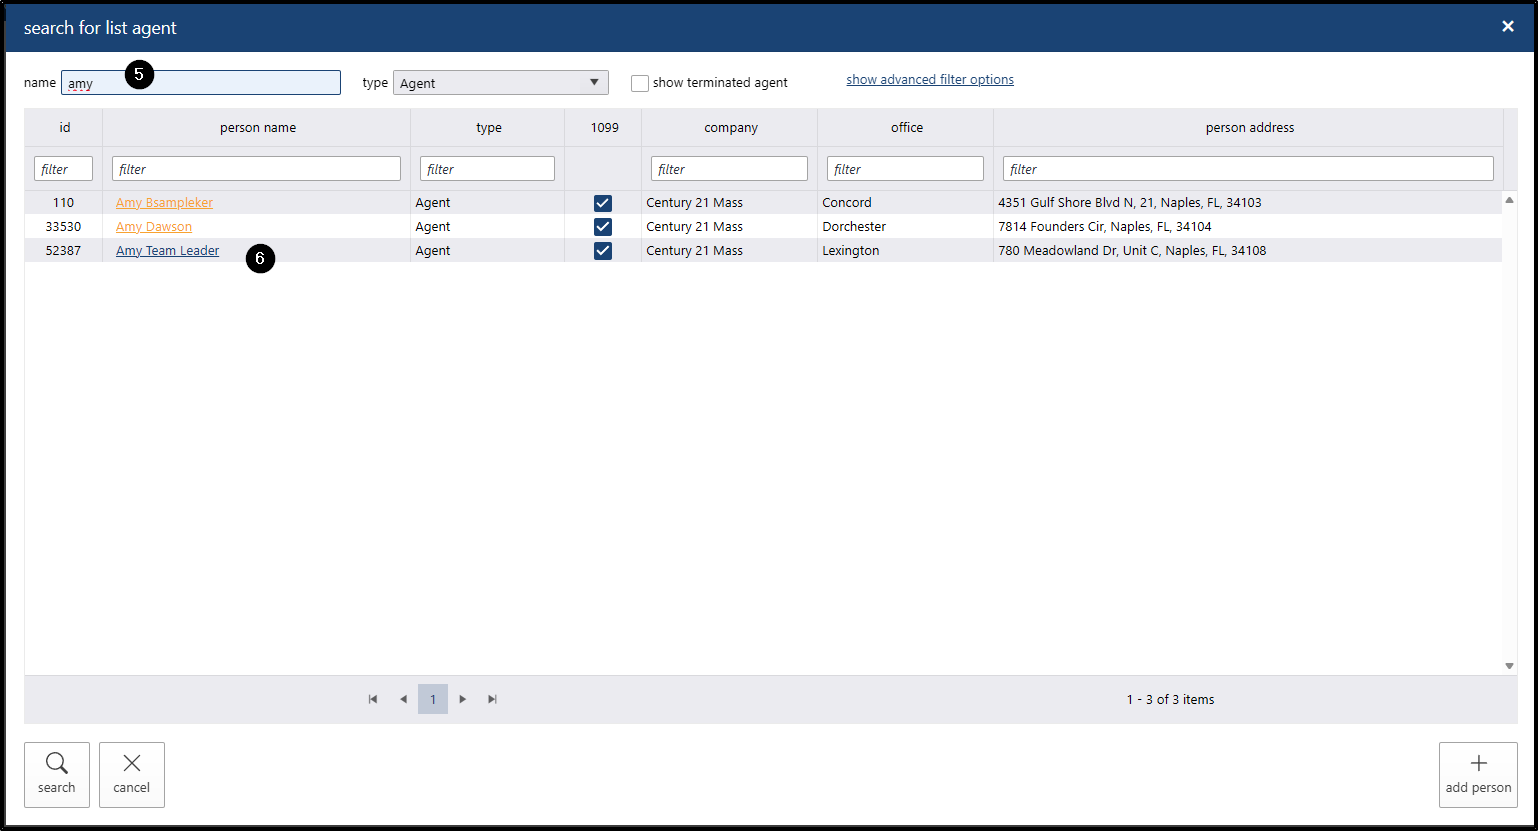Sort by the office column header
The width and height of the screenshot is (1538, 831).
click(906, 128)
